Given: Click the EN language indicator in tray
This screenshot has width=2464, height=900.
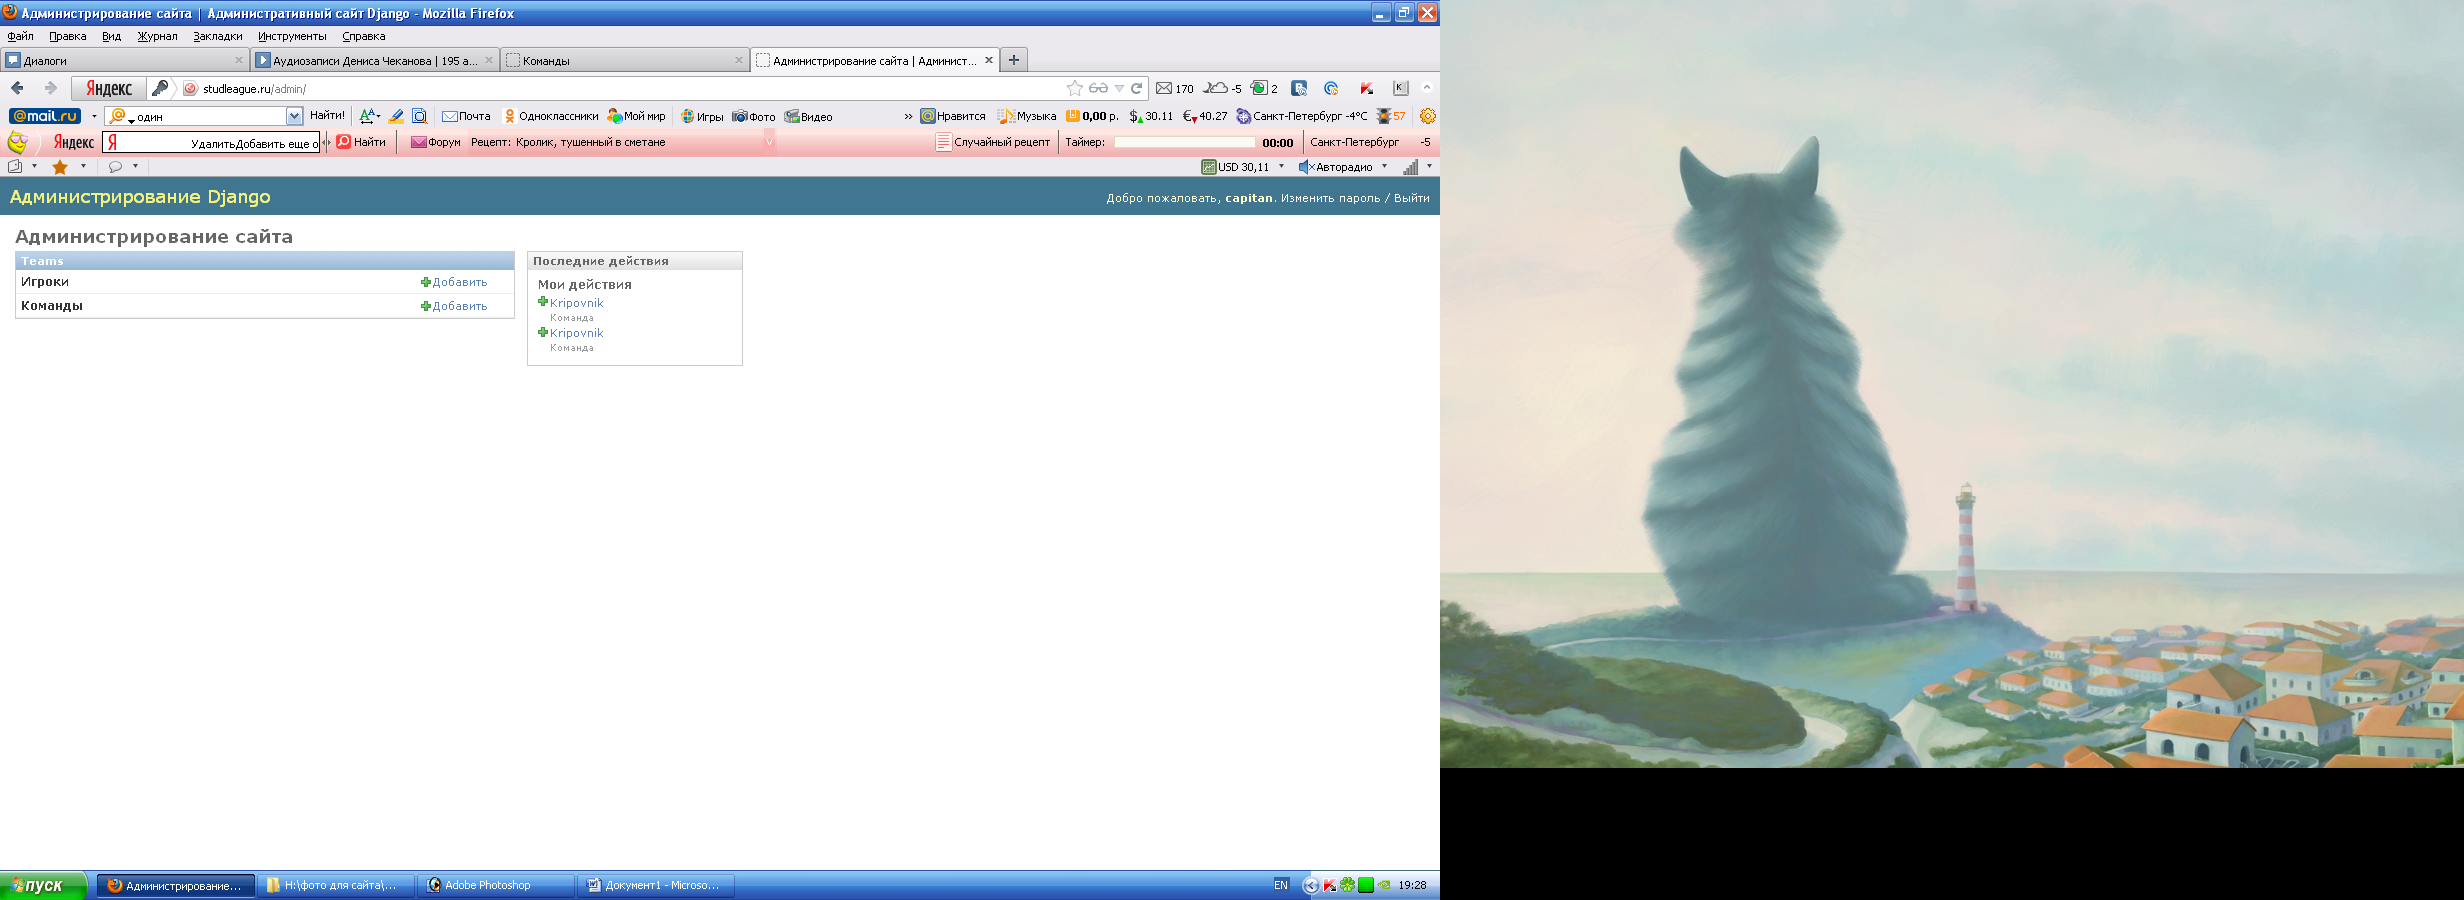Looking at the screenshot, I should 1281,885.
